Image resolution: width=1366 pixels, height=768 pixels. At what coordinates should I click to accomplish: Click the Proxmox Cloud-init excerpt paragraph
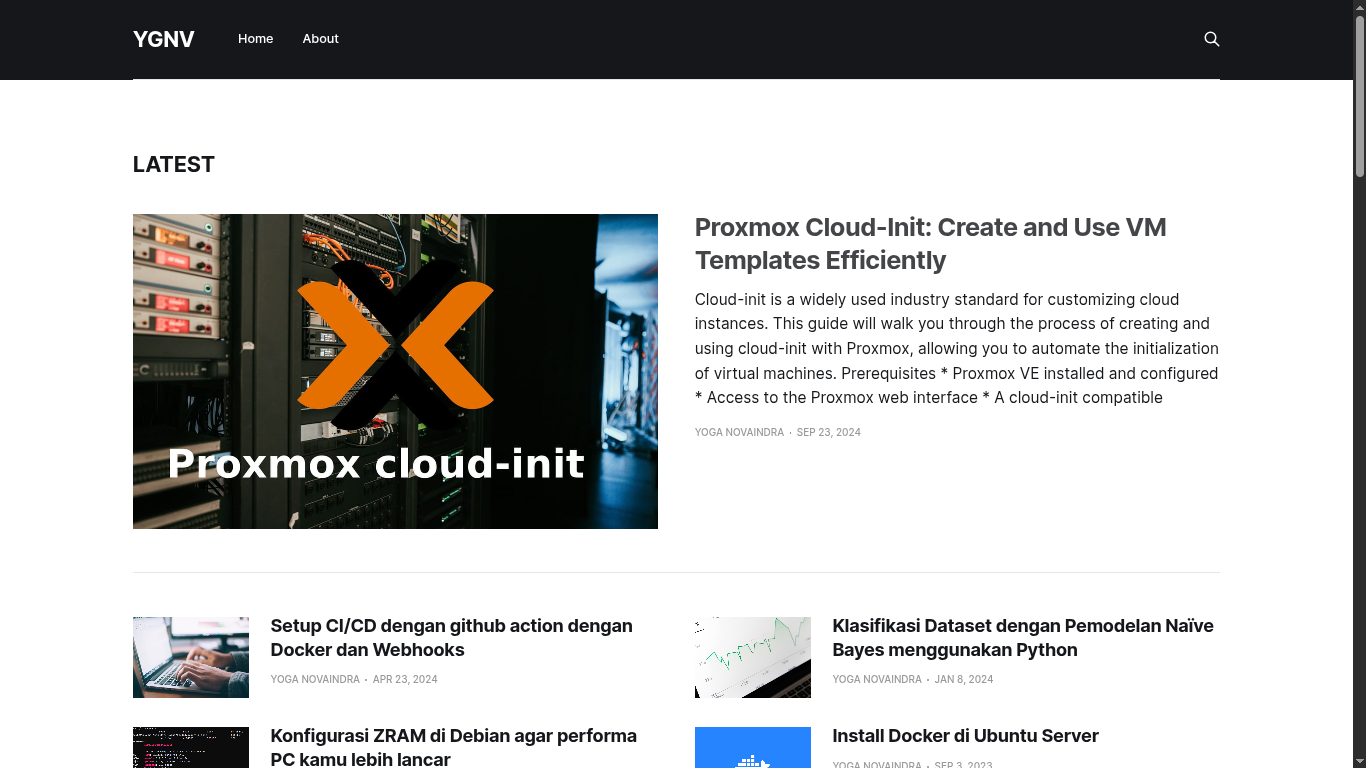tap(957, 348)
